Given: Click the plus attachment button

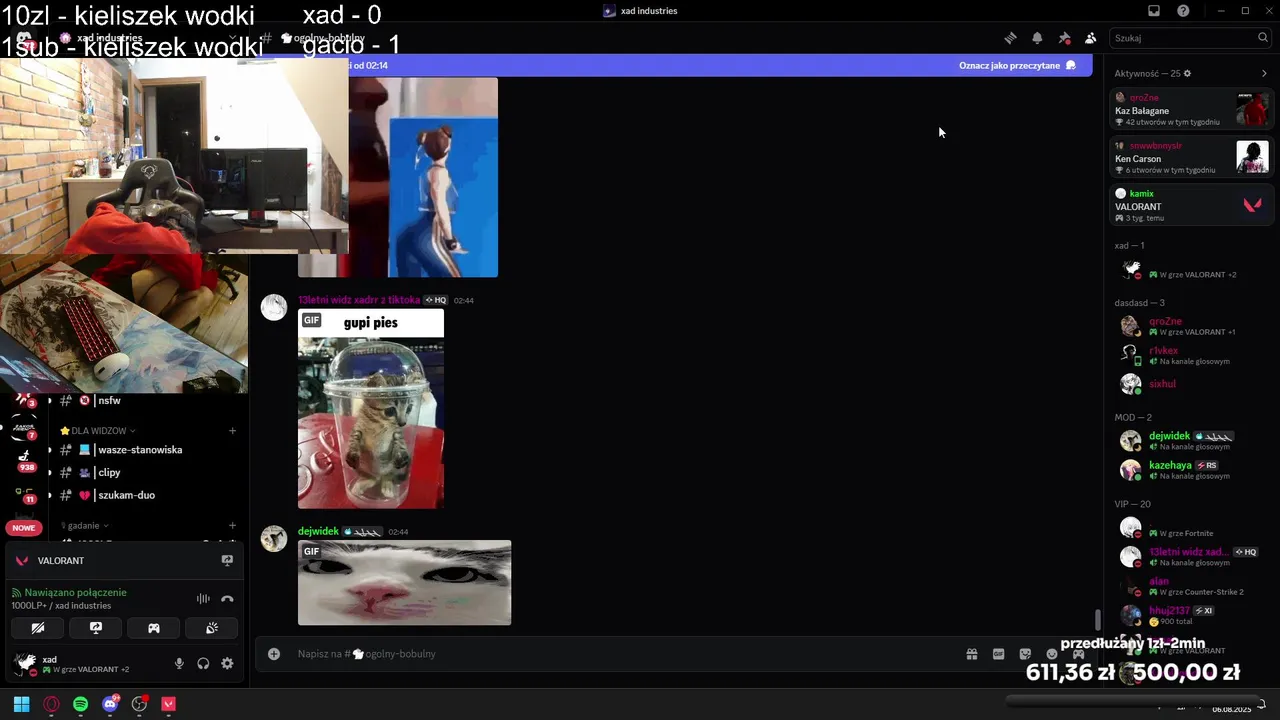Looking at the screenshot, I should tap(274, 654).
